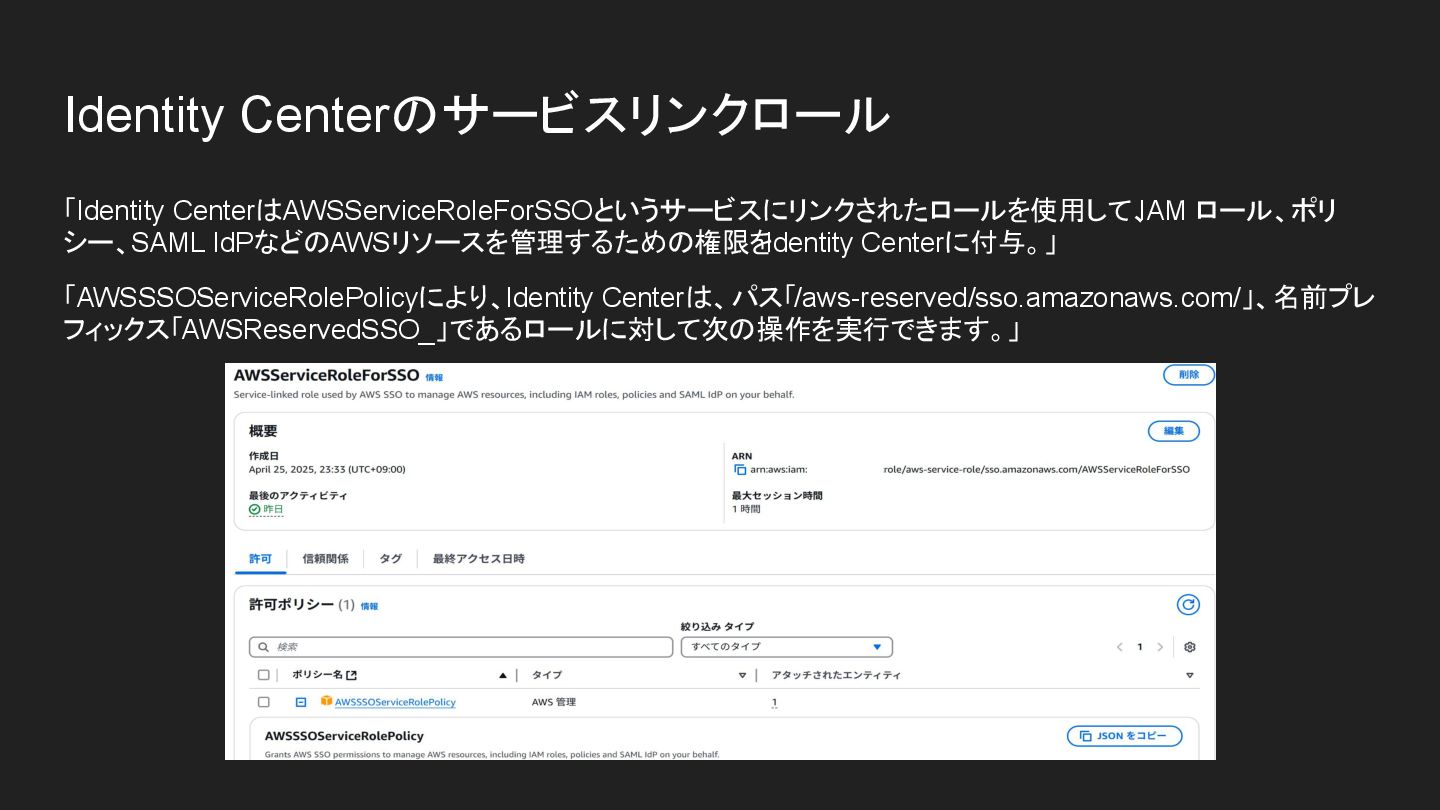Viewport: 1440px width, 810px height.
Task: Focus the policy 検索 input field
Action: pyautogui.click(x=461, y=647)
